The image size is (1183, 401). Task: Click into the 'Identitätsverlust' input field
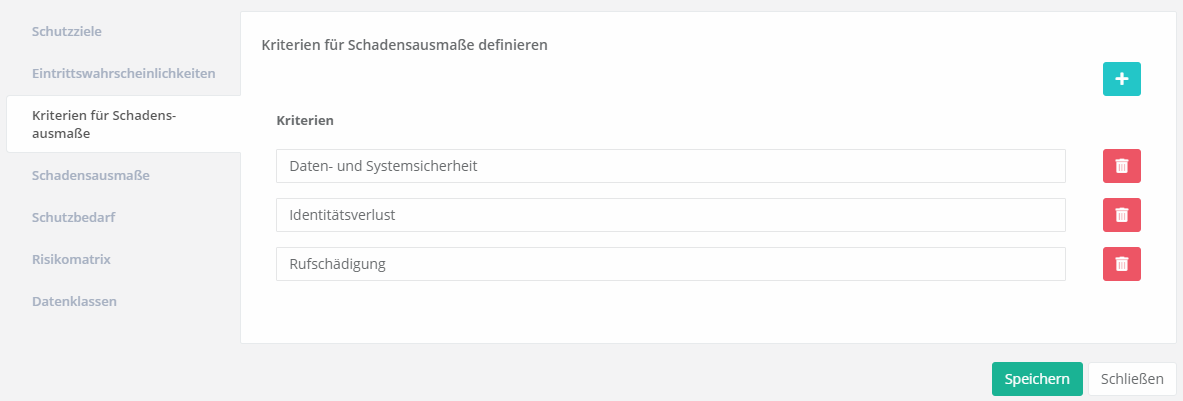(670, 215)
